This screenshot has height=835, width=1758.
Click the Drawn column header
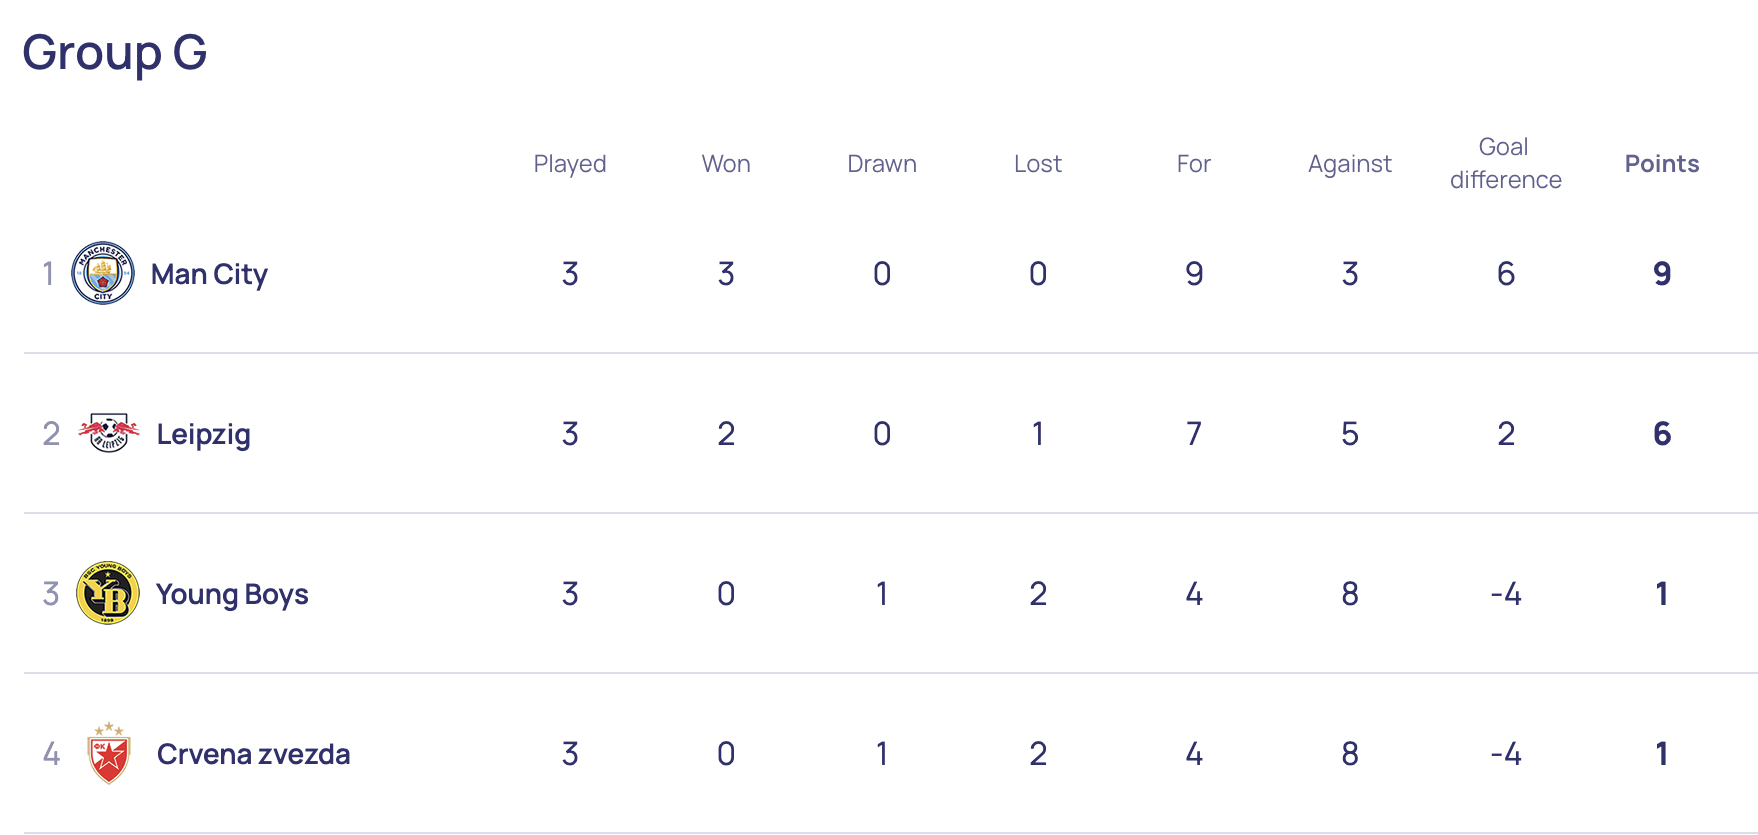coord(882,164)
